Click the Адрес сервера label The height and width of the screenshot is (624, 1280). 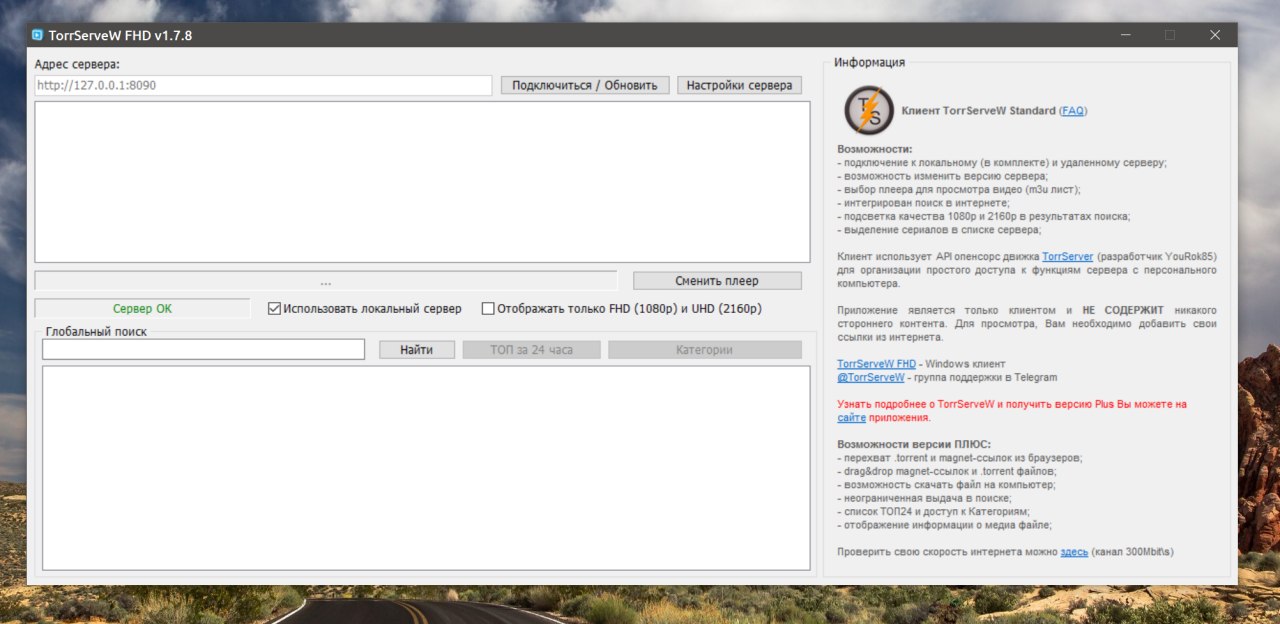tap(77, 64)
